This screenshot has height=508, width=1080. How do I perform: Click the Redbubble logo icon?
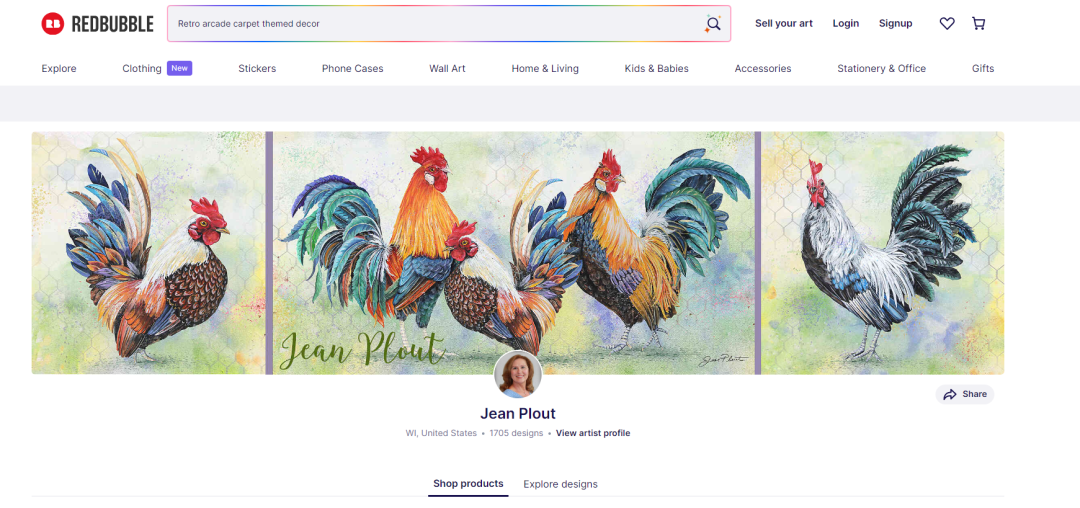click(52, 24)
